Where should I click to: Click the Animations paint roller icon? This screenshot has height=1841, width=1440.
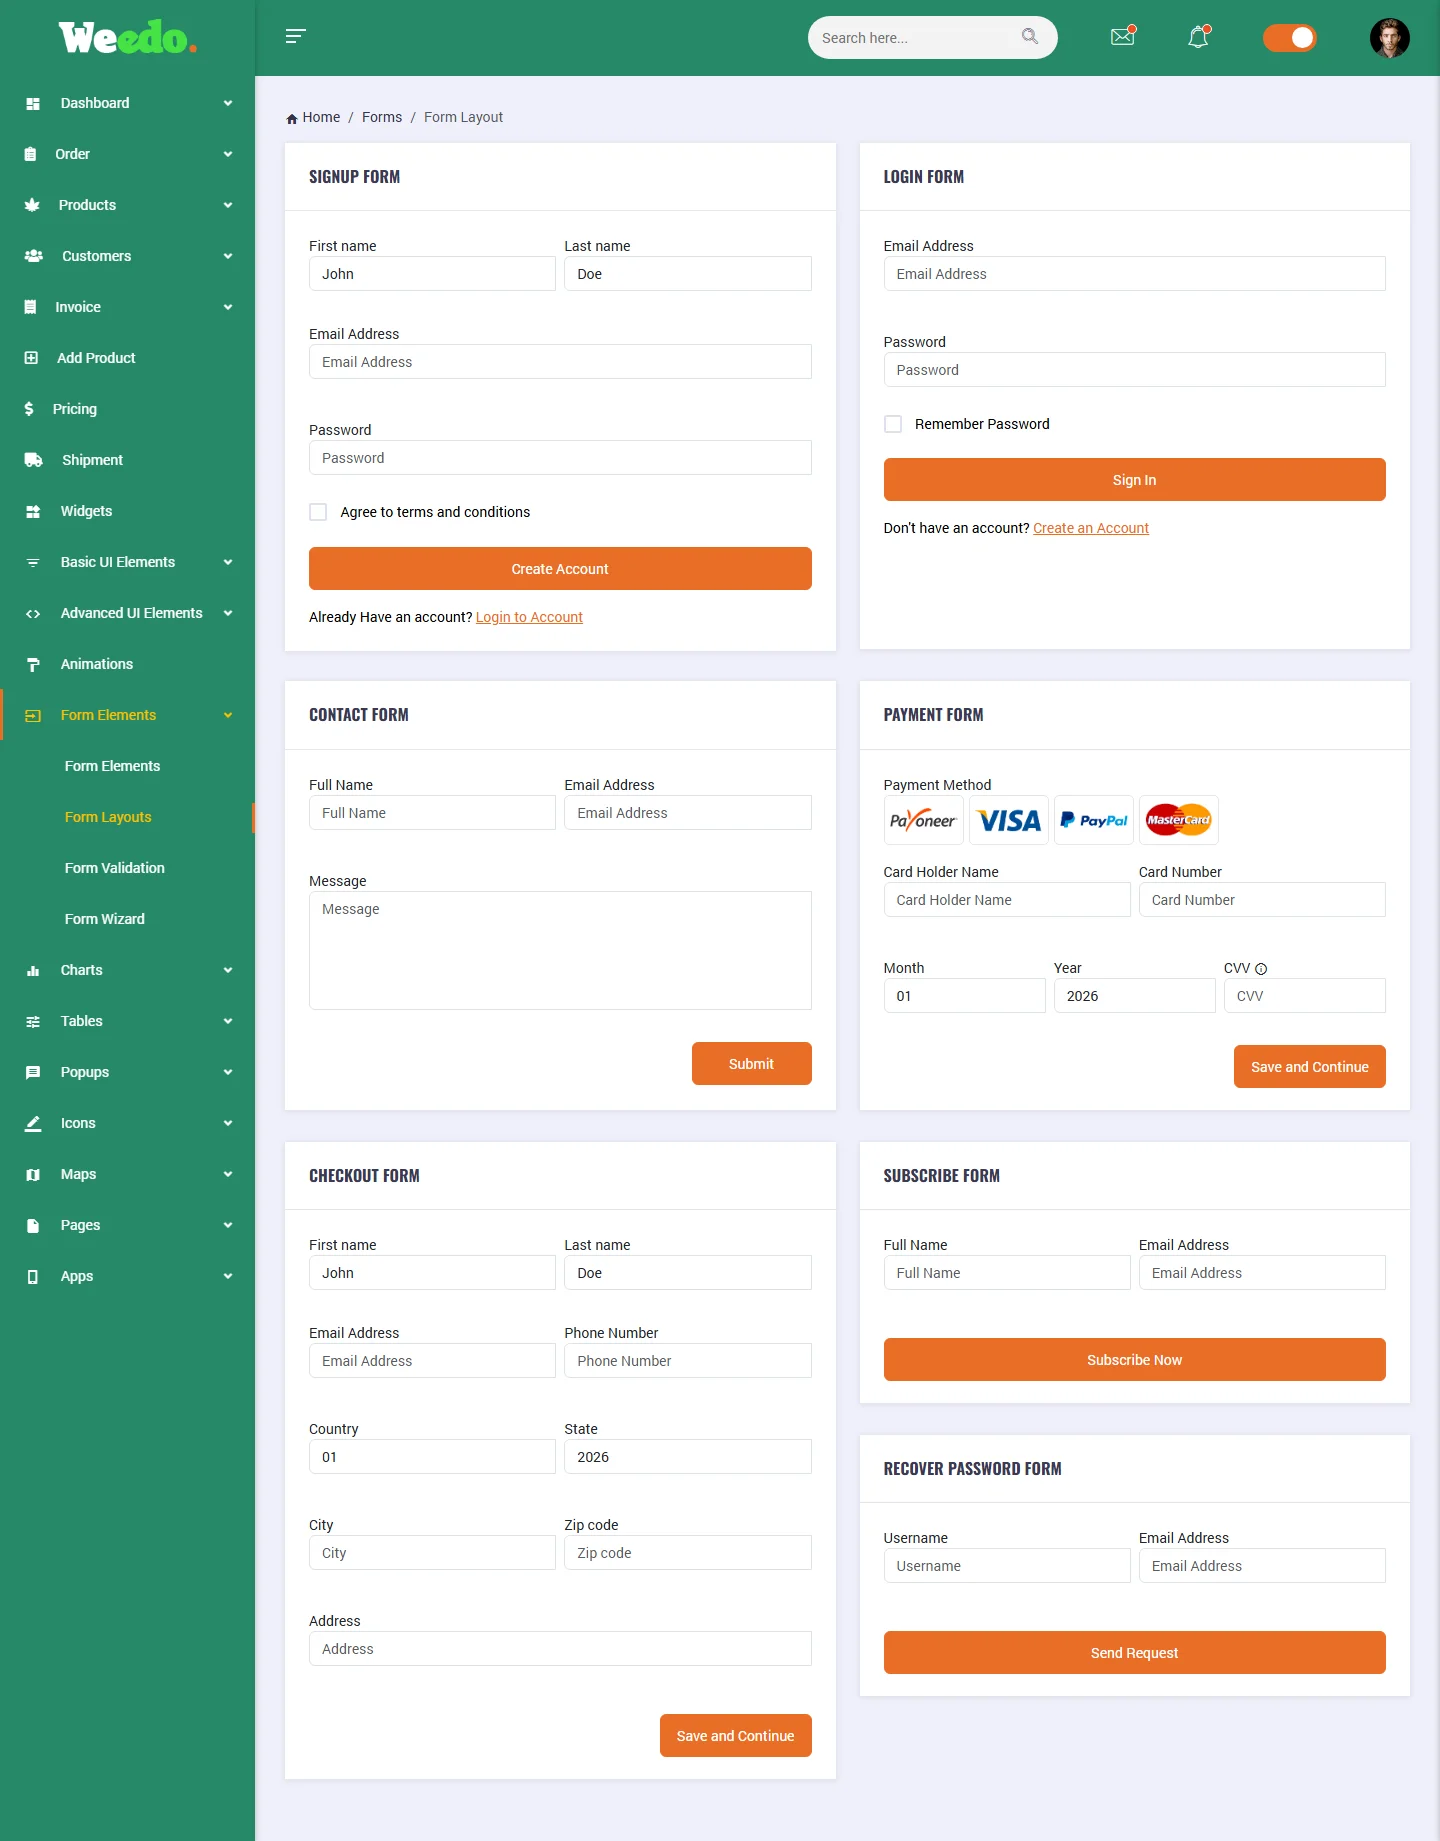tap(33, 664)
